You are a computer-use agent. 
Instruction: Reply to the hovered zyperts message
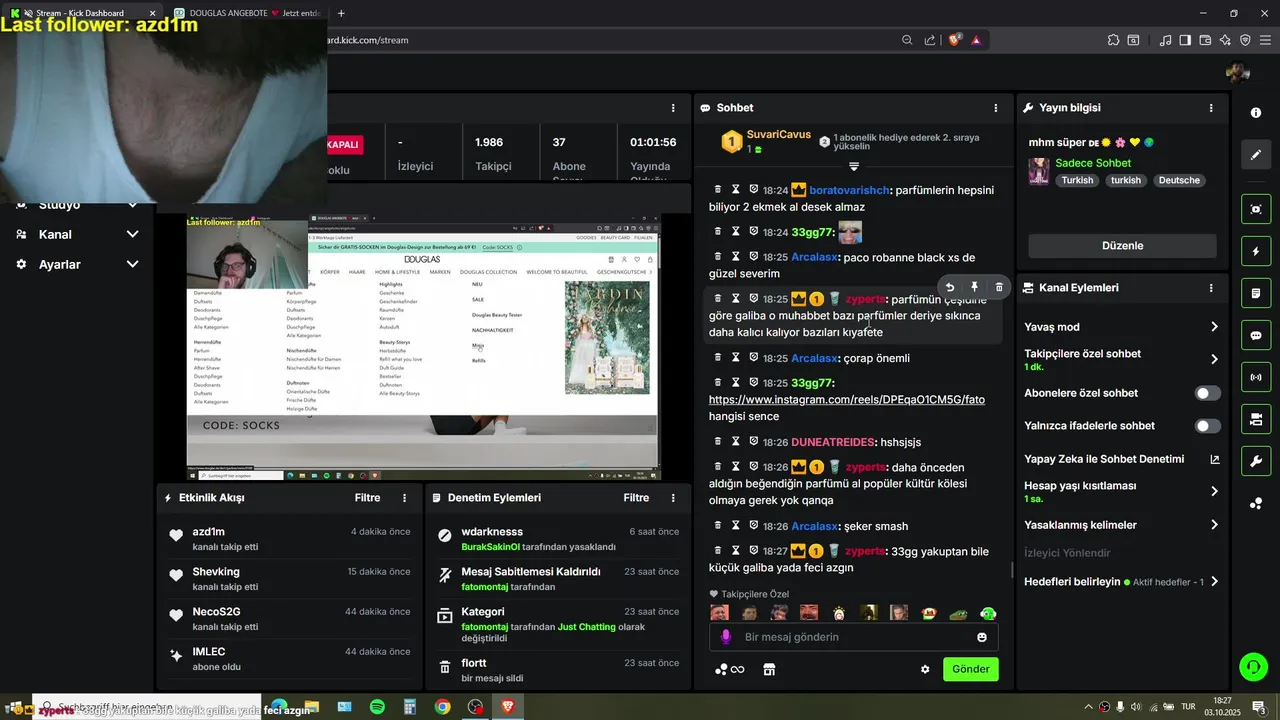click(x=950, y=287)
